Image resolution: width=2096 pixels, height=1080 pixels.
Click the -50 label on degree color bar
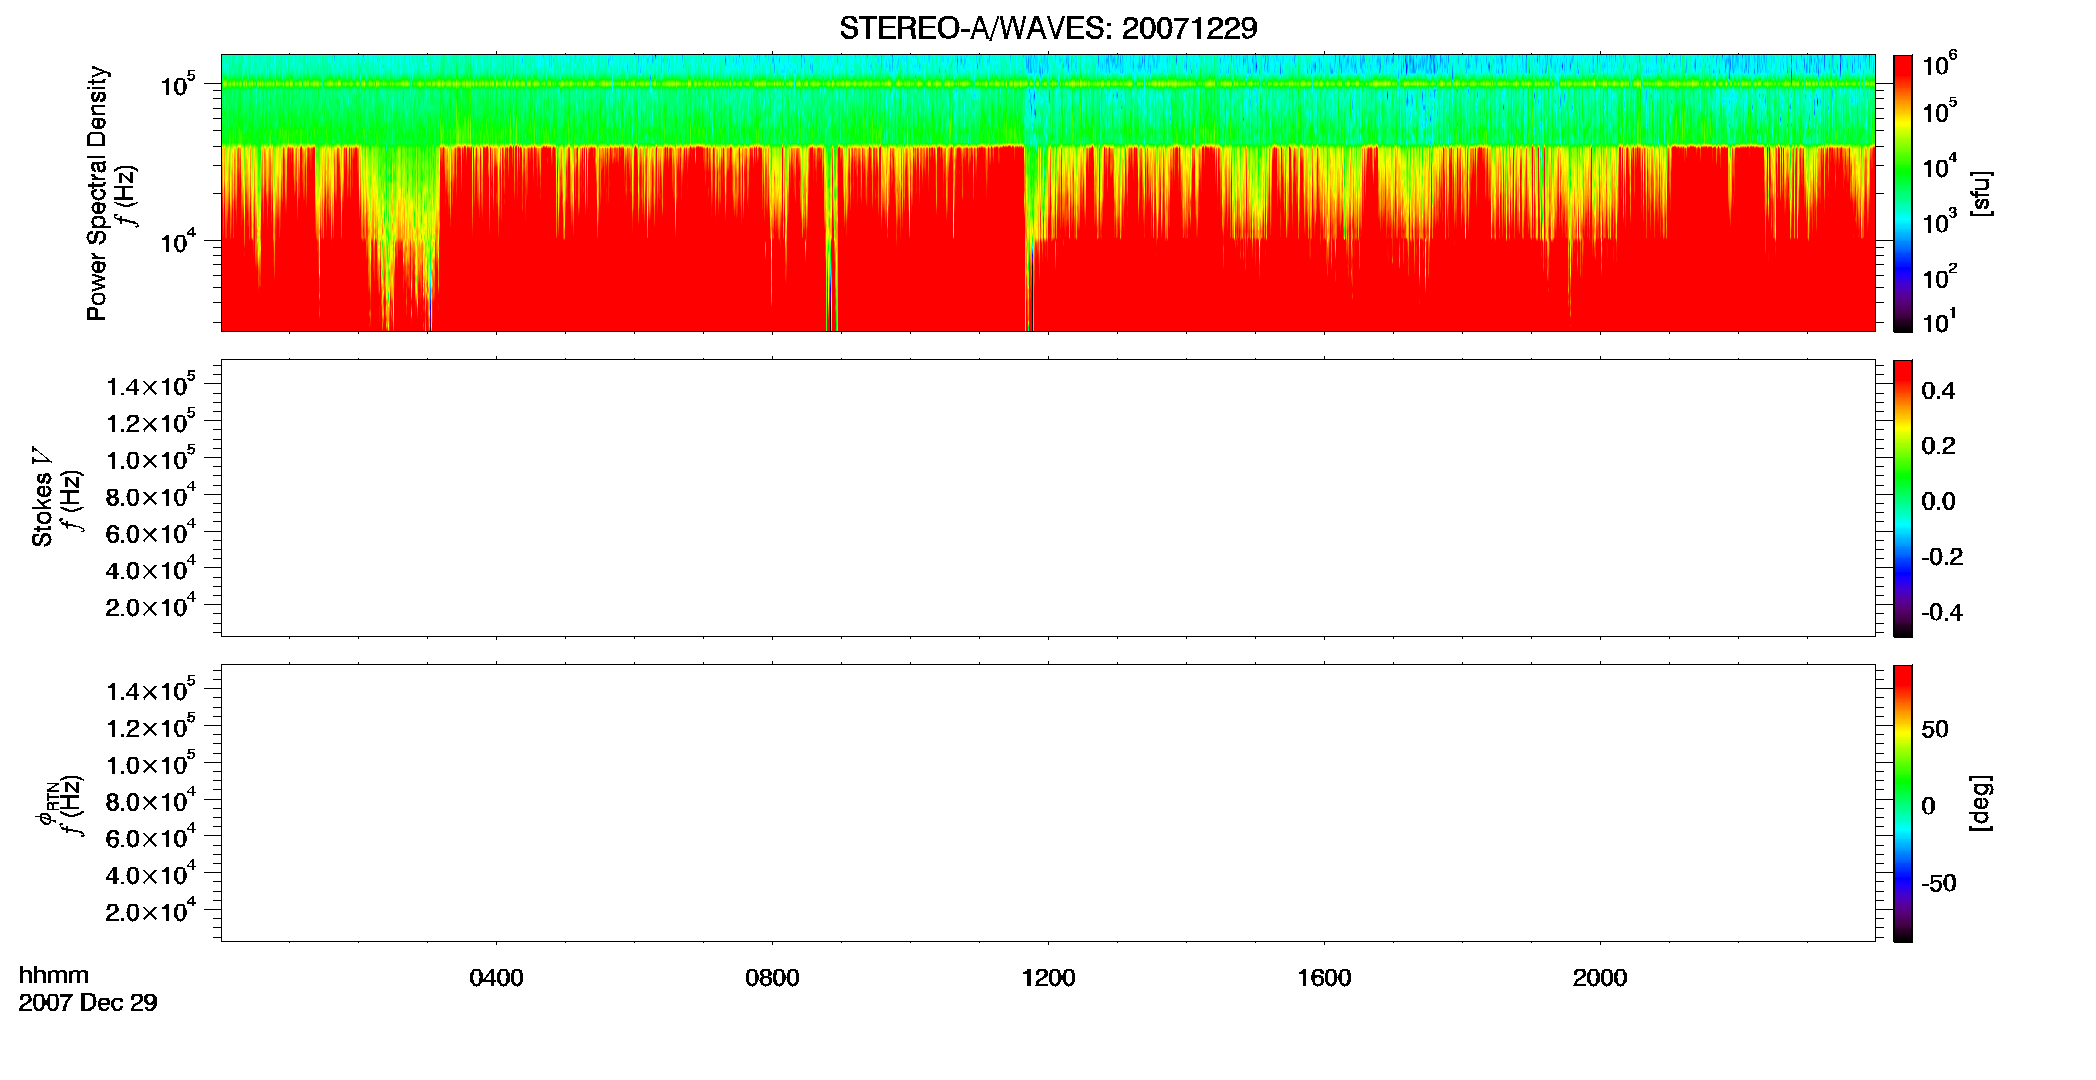coord(1938,884)
